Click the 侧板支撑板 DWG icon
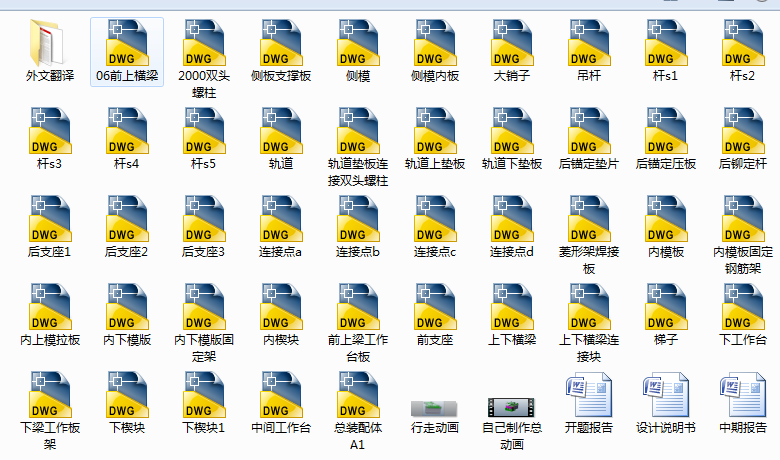This screenshot has height=460, width=780. coord(281,43)
